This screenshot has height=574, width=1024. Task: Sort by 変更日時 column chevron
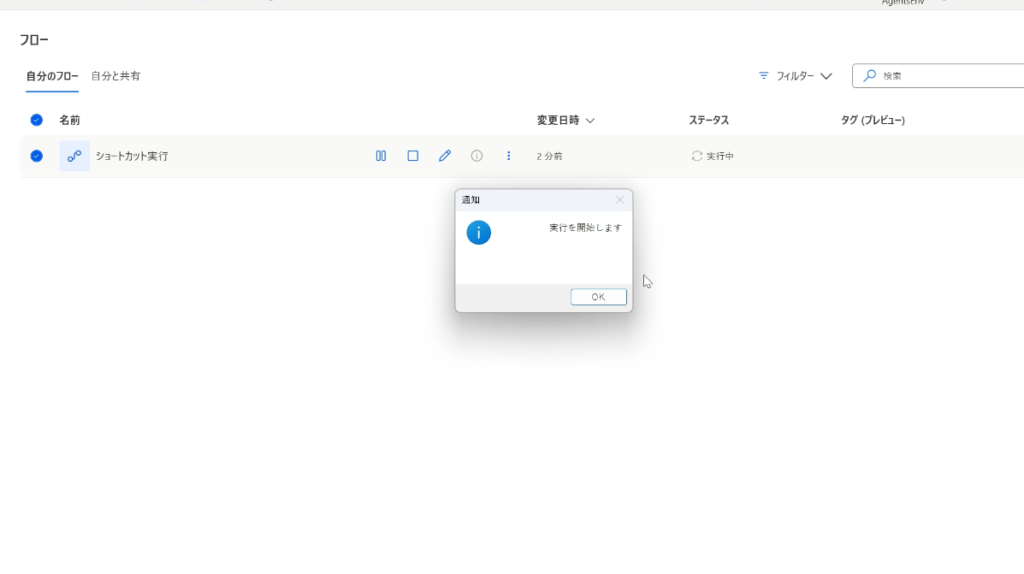click(590, 120)
